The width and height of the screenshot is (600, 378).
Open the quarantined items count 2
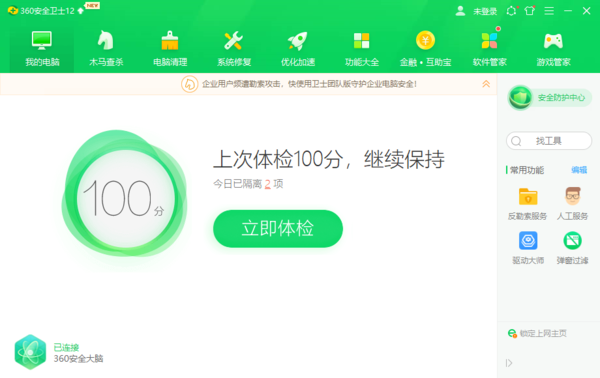point(267,184)
